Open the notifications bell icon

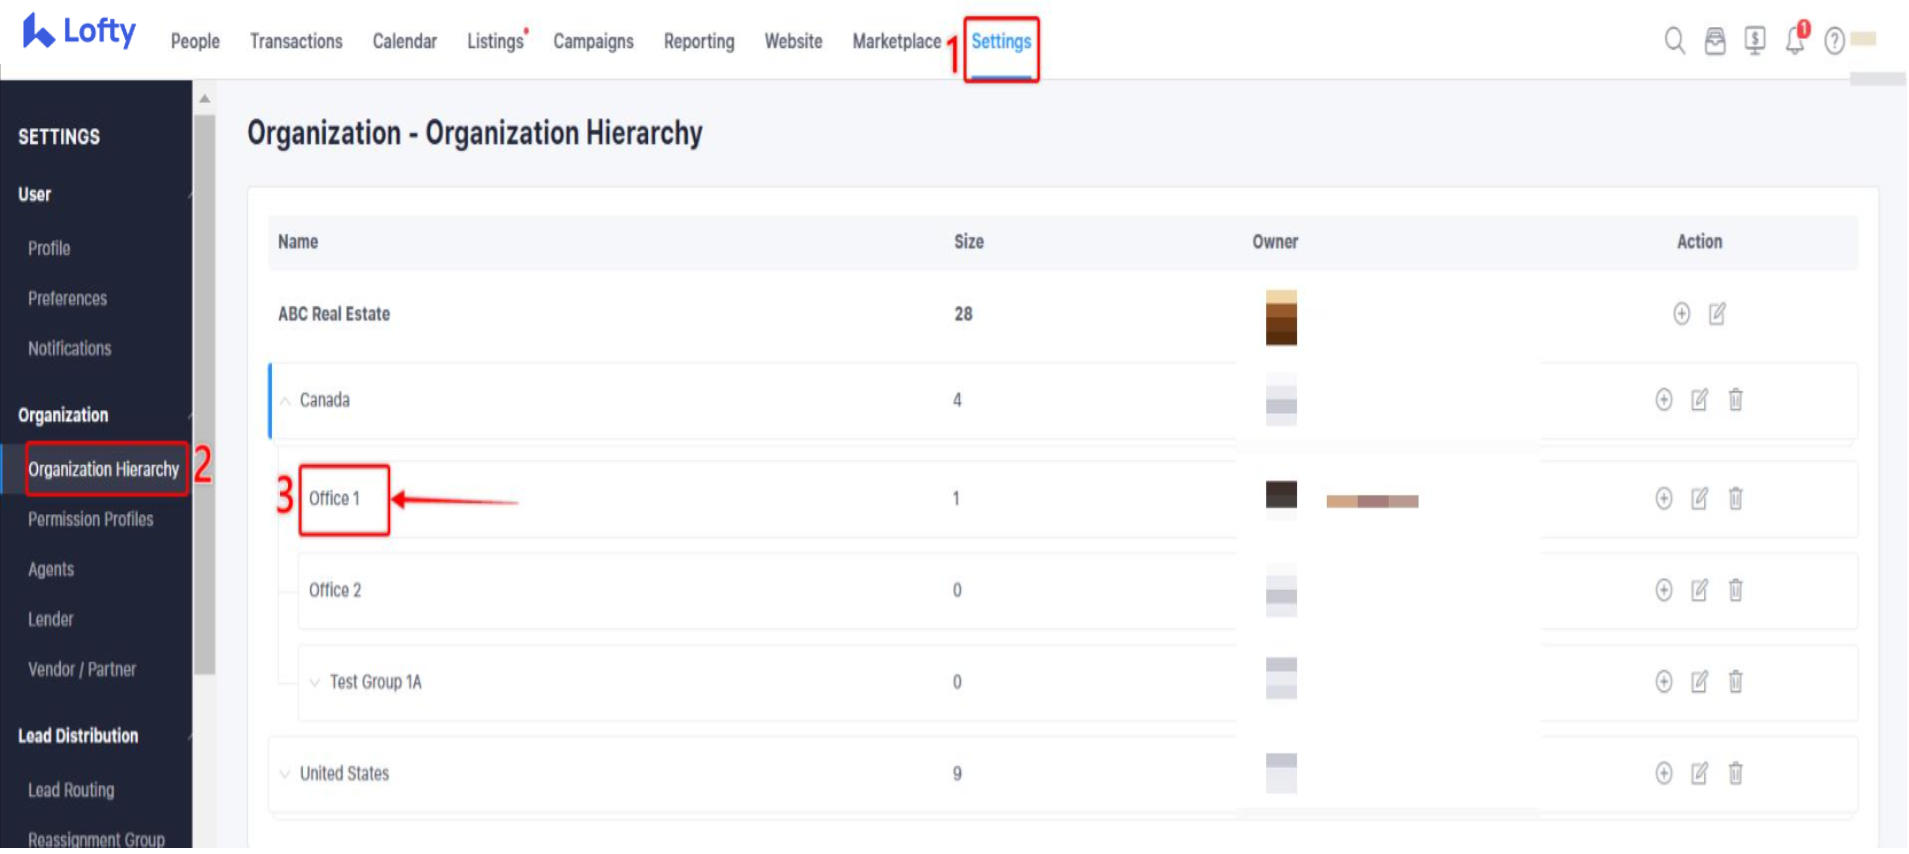[x=1796, y=40]
